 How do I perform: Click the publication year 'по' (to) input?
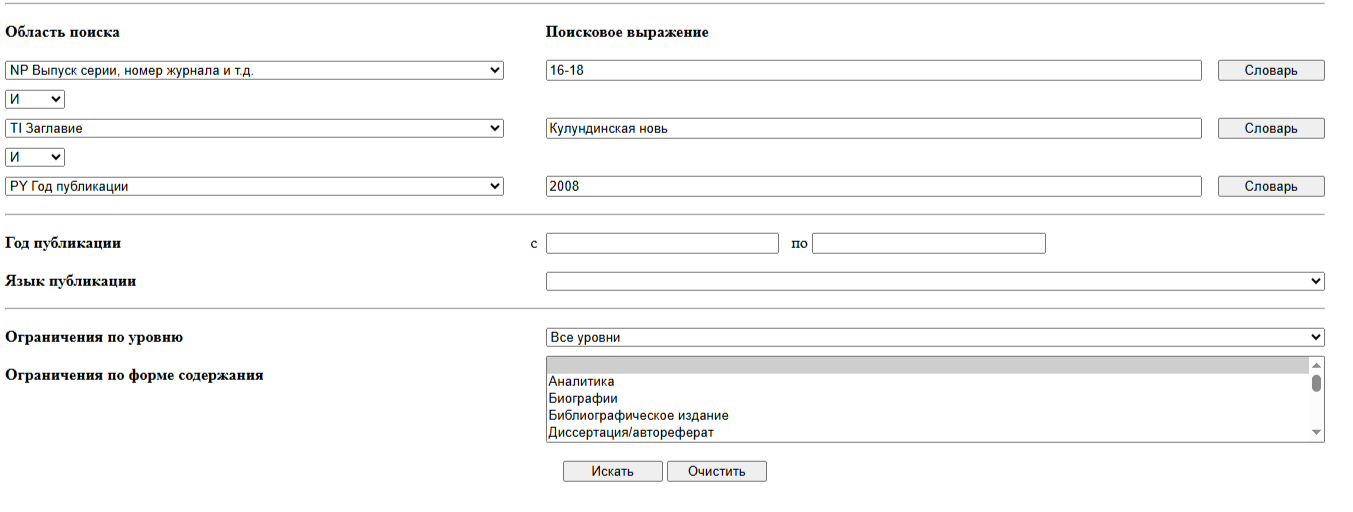point(928,243)
